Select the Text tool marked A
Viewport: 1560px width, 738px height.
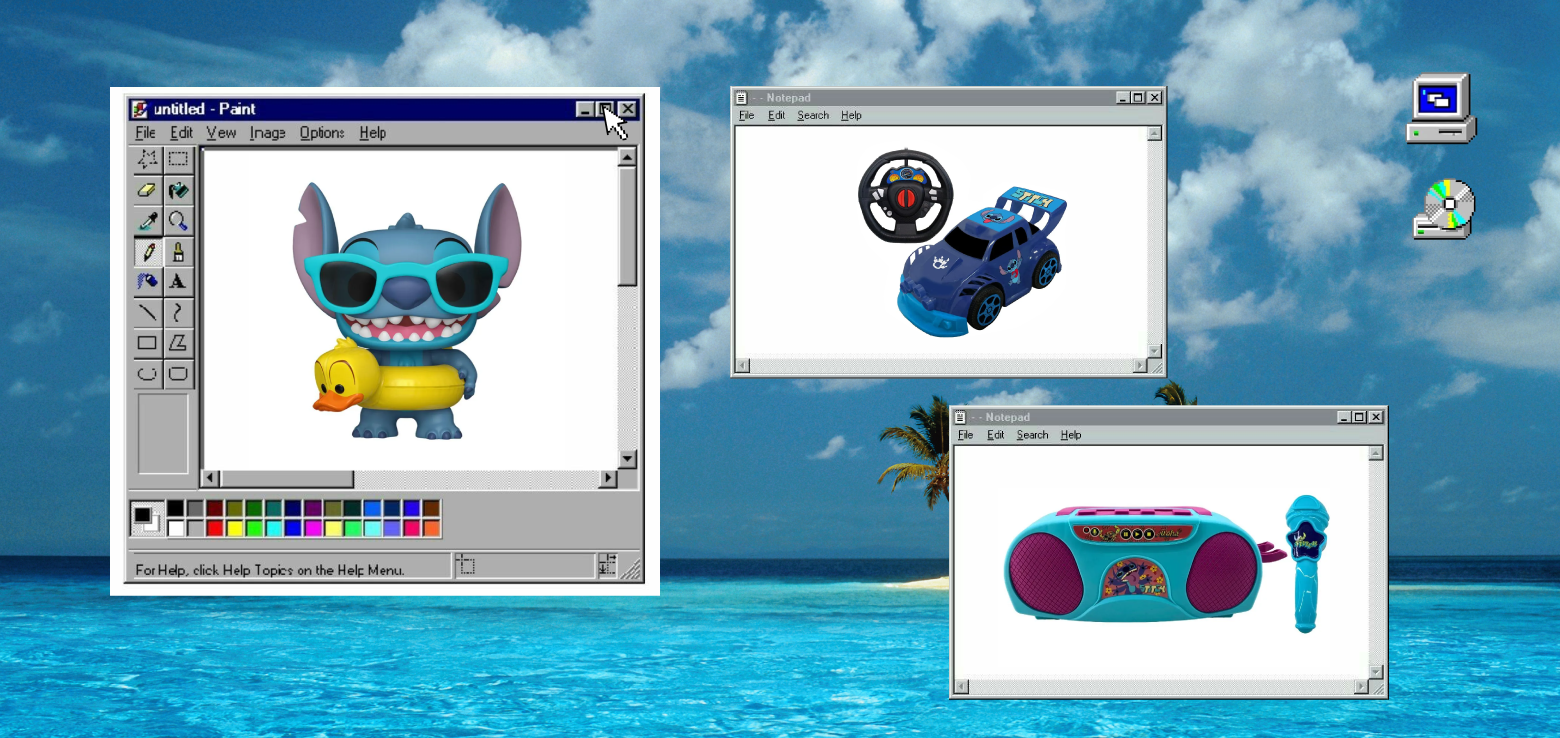178,282
